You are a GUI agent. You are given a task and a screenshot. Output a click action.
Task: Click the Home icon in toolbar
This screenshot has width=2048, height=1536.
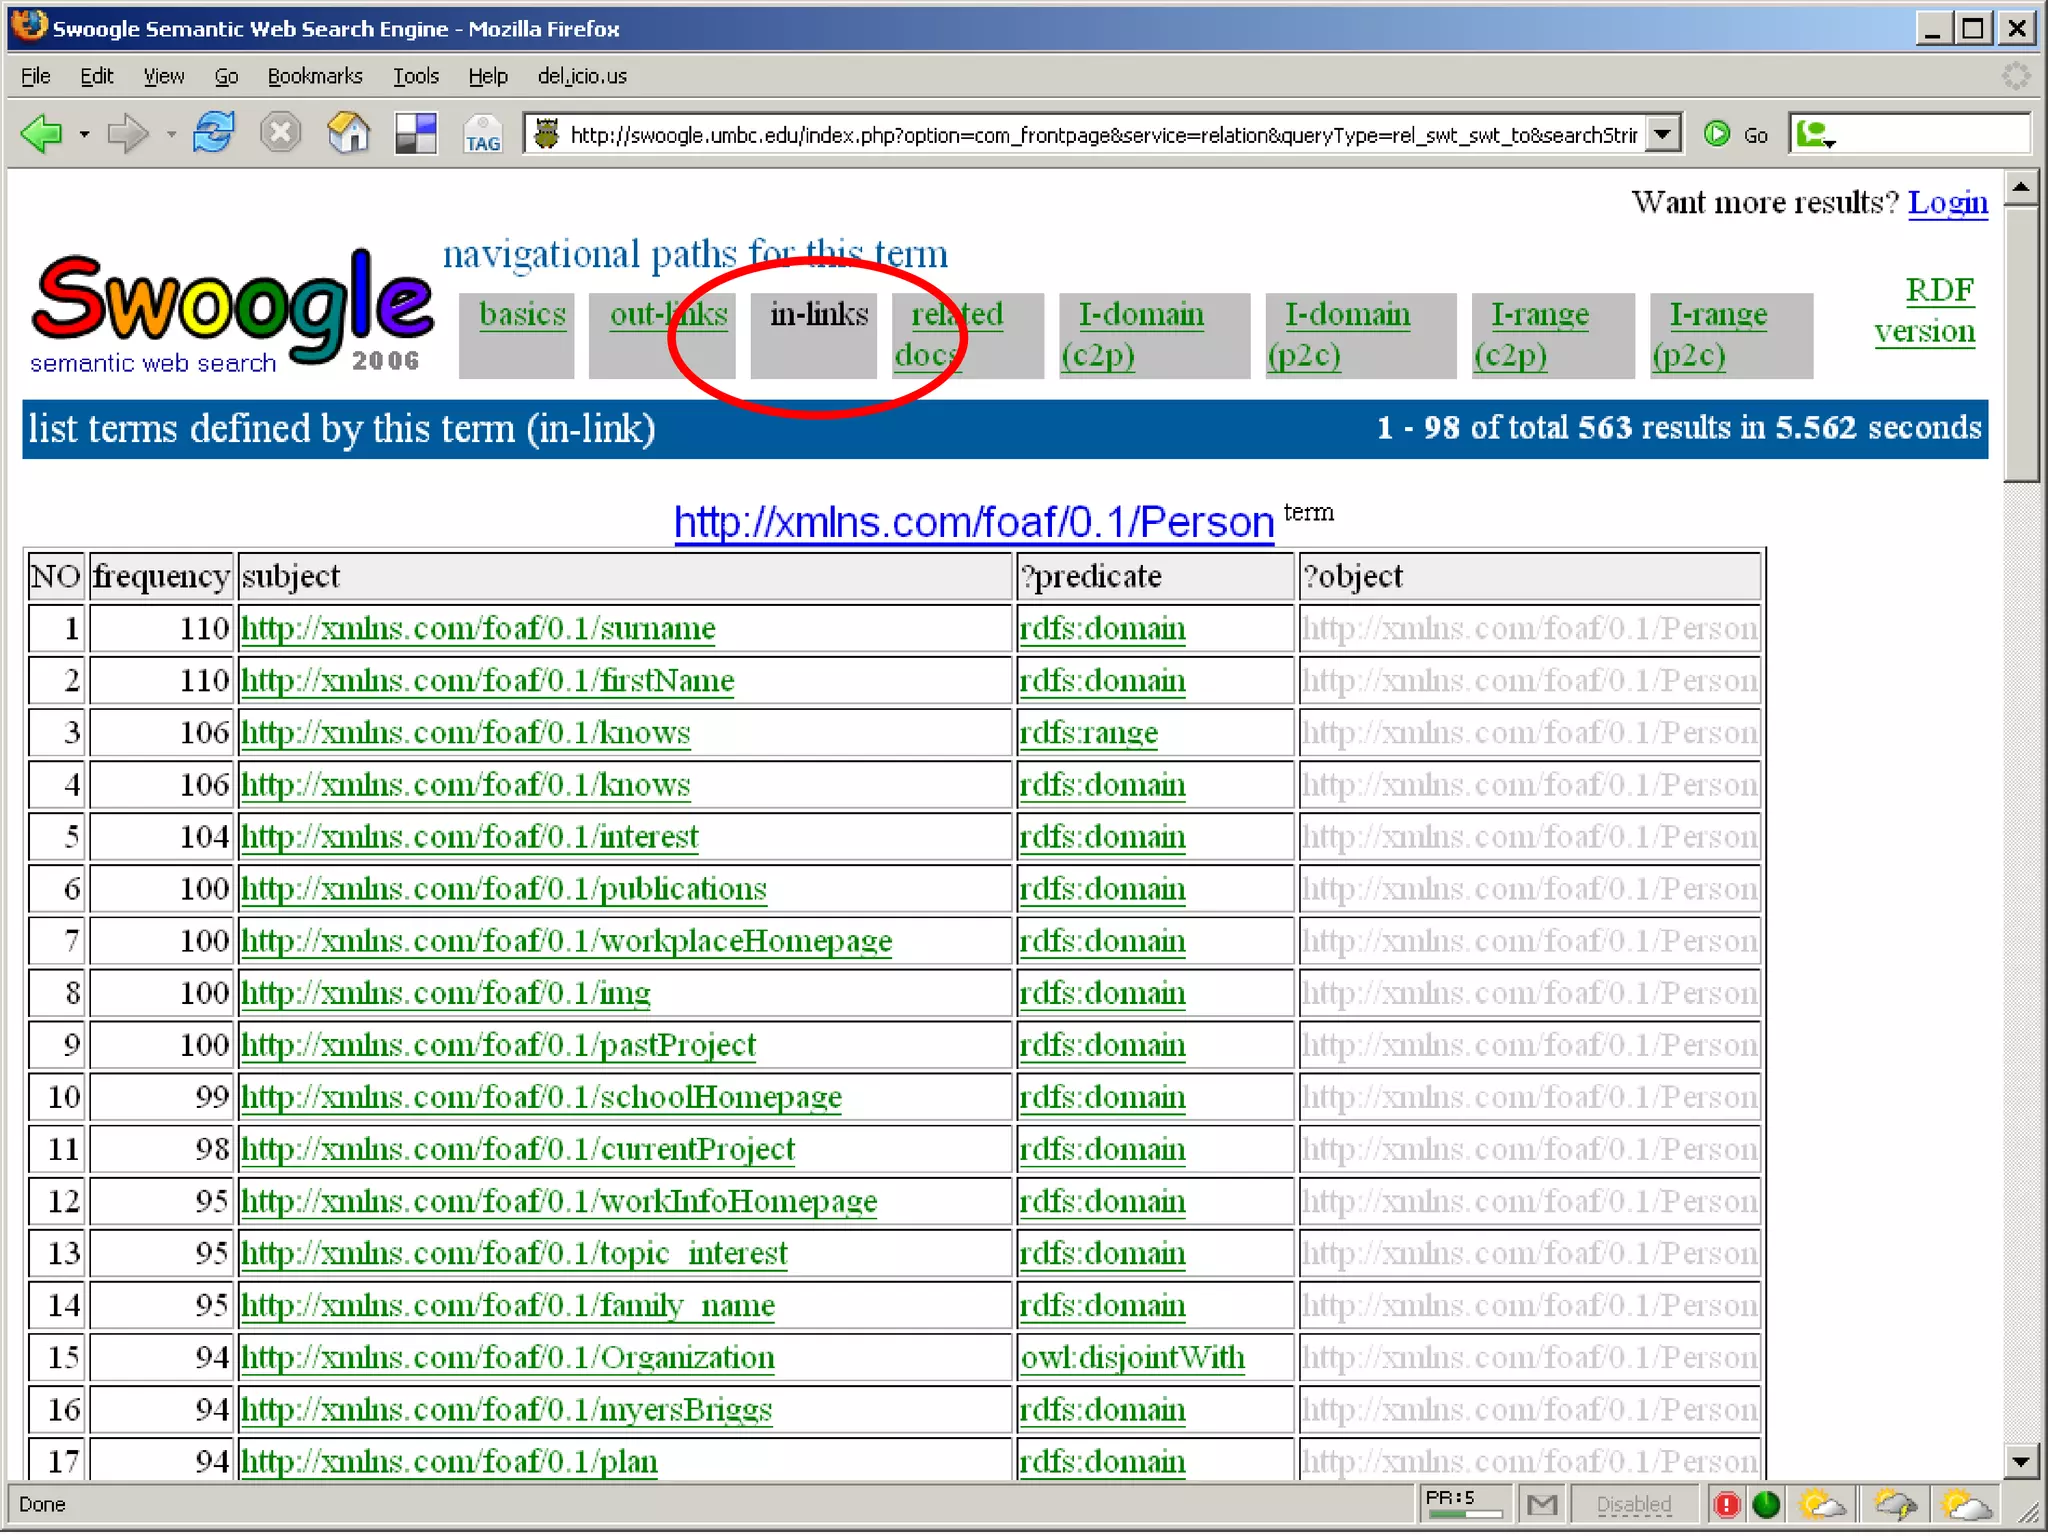pyautogui.click(x=348, y=133)
